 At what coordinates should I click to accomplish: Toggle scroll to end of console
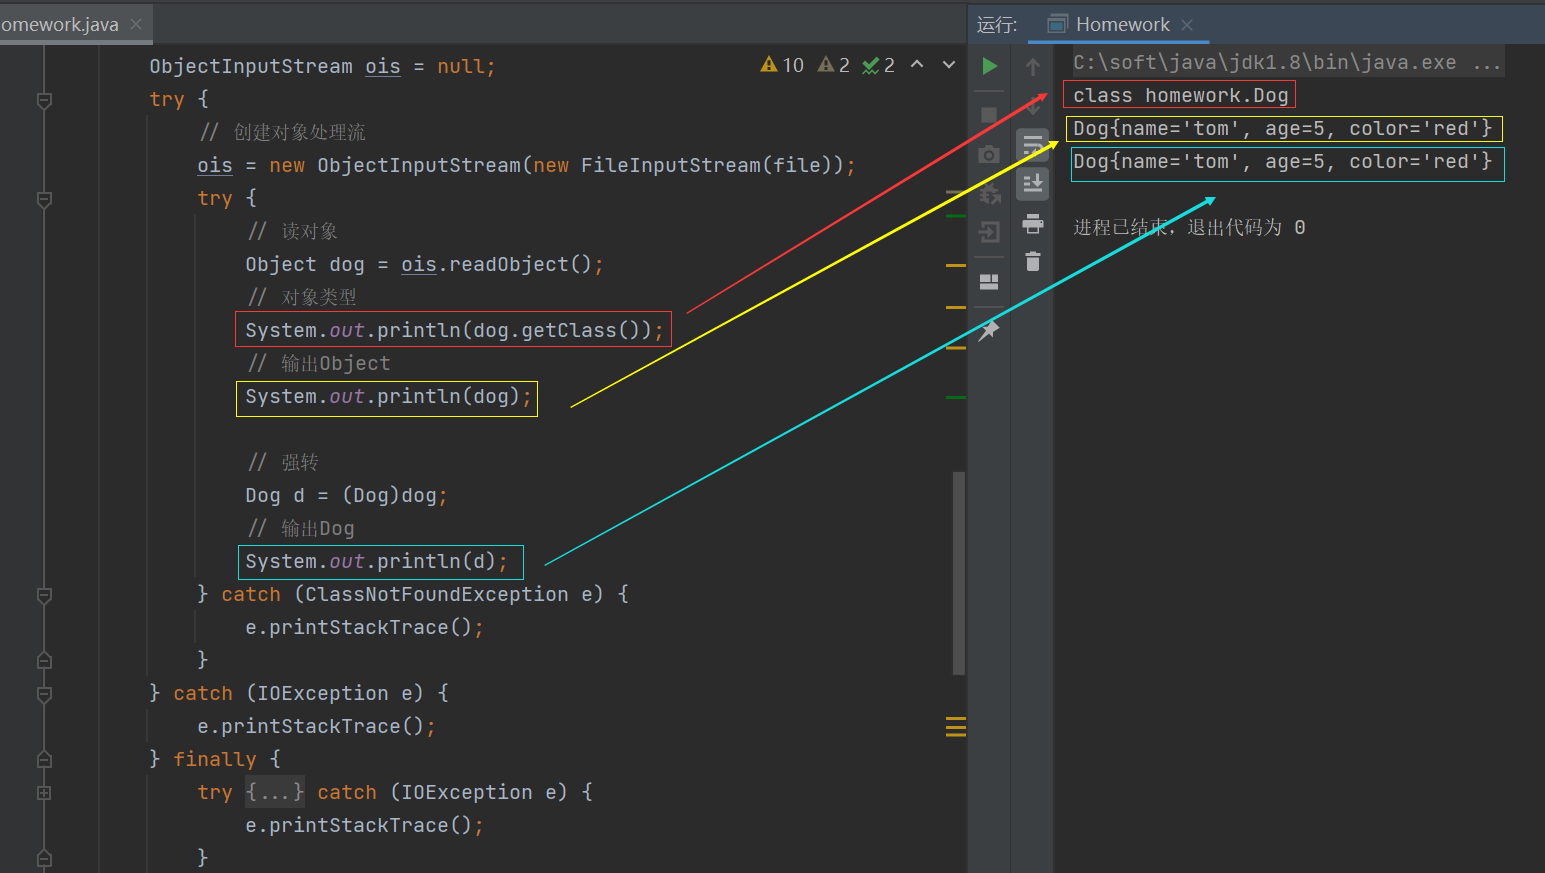click(x=1033, y=184)
